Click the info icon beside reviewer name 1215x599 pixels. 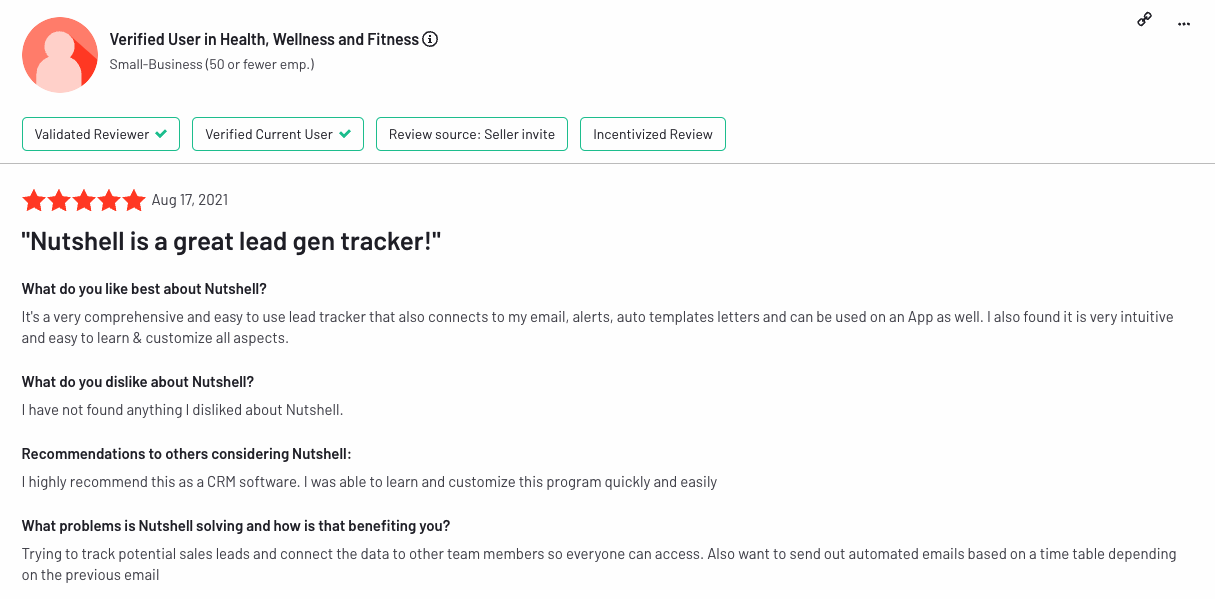[x=430, y=40]
